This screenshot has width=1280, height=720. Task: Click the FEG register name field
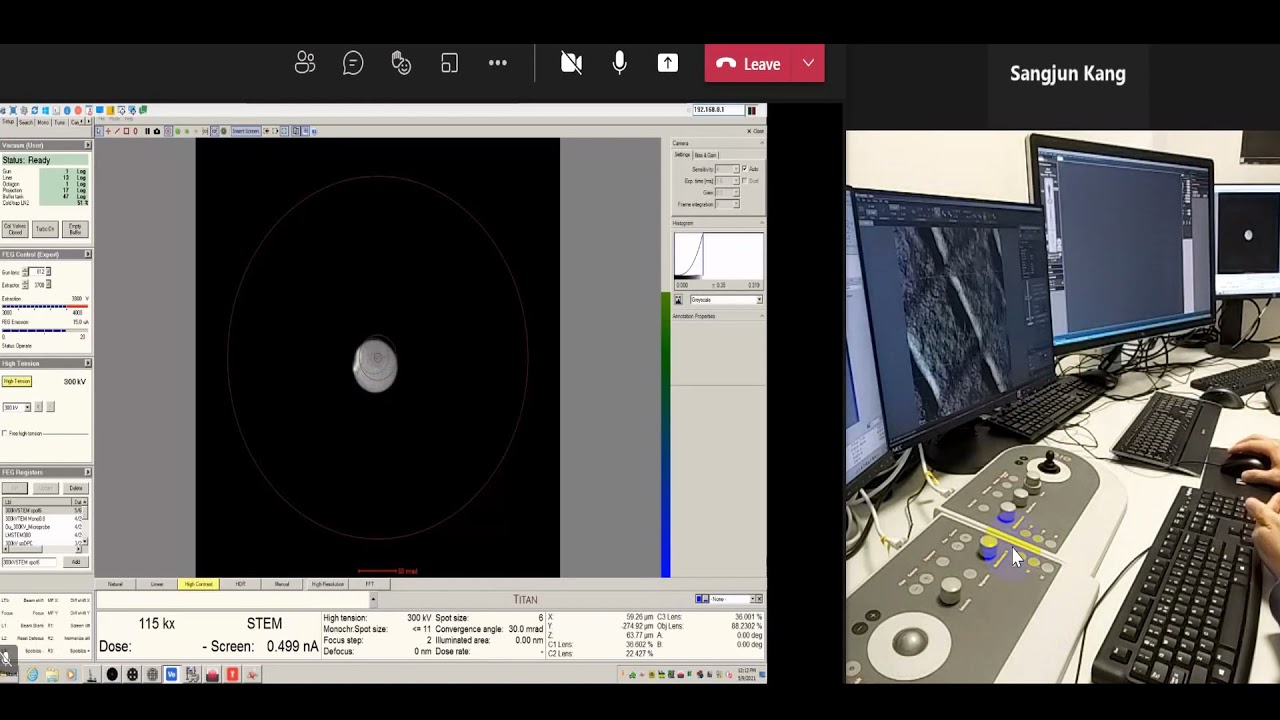(29, 562)
